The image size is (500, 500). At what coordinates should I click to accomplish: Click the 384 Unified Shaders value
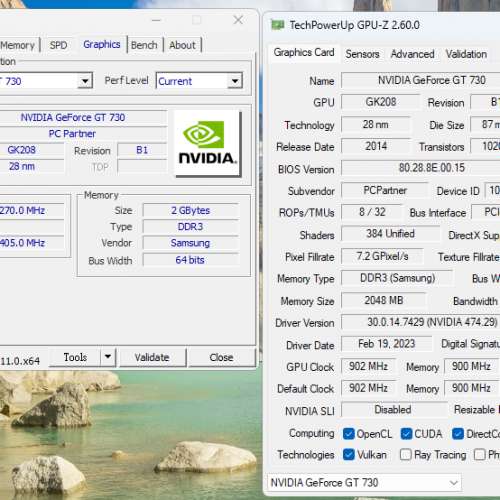(390, 234)
